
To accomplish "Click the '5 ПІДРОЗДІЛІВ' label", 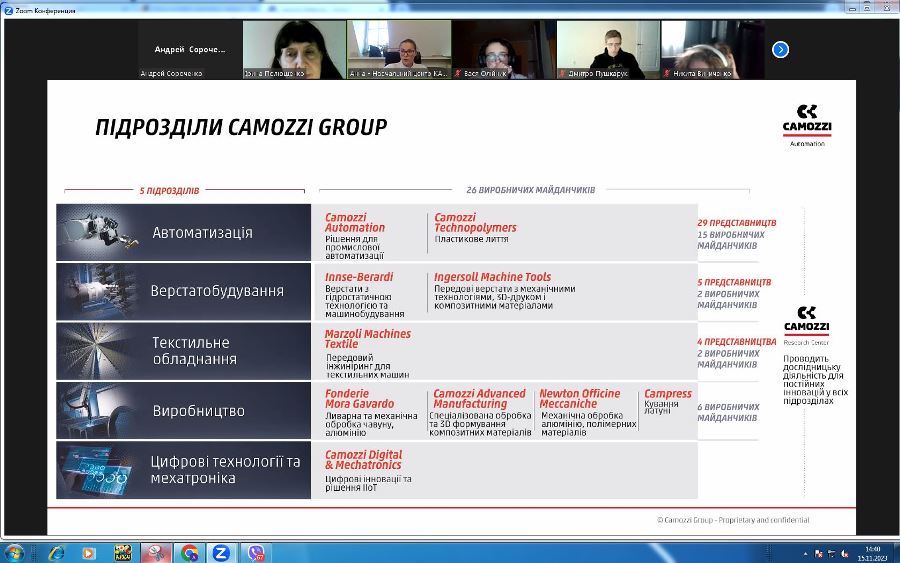I will point(169,191).
